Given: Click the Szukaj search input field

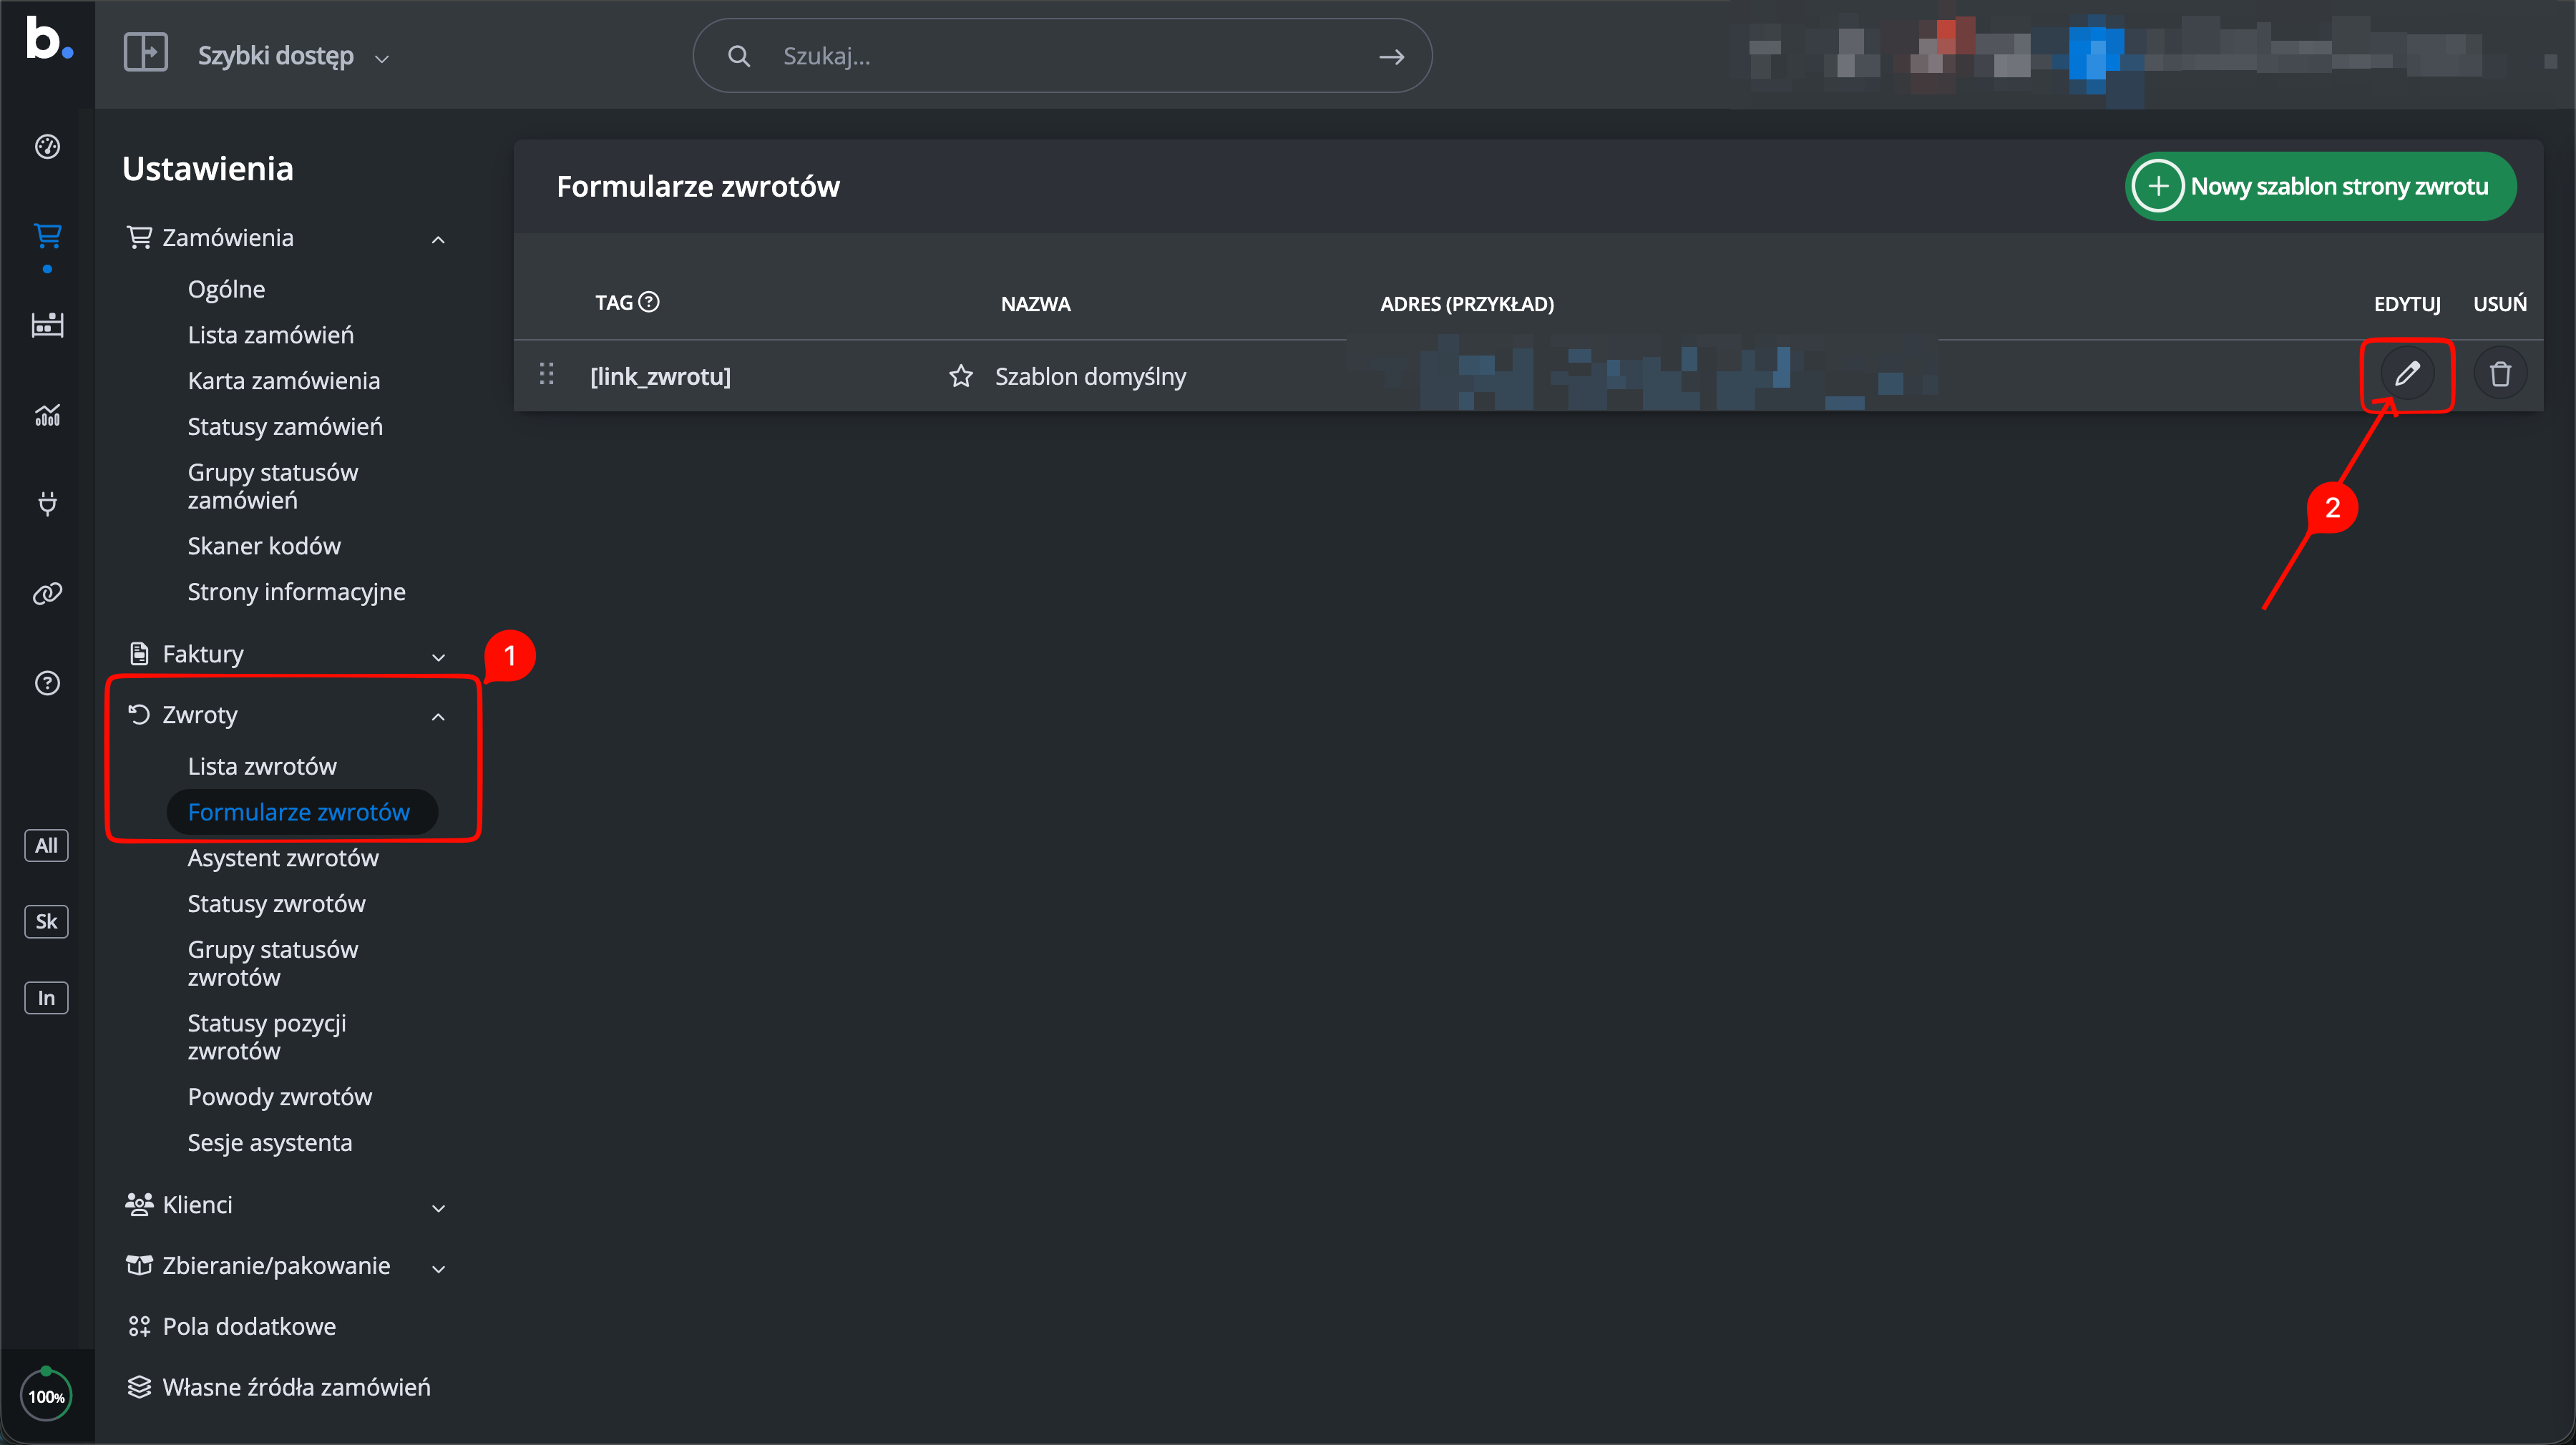Looking at the screenshot, I should (1062, 56).
